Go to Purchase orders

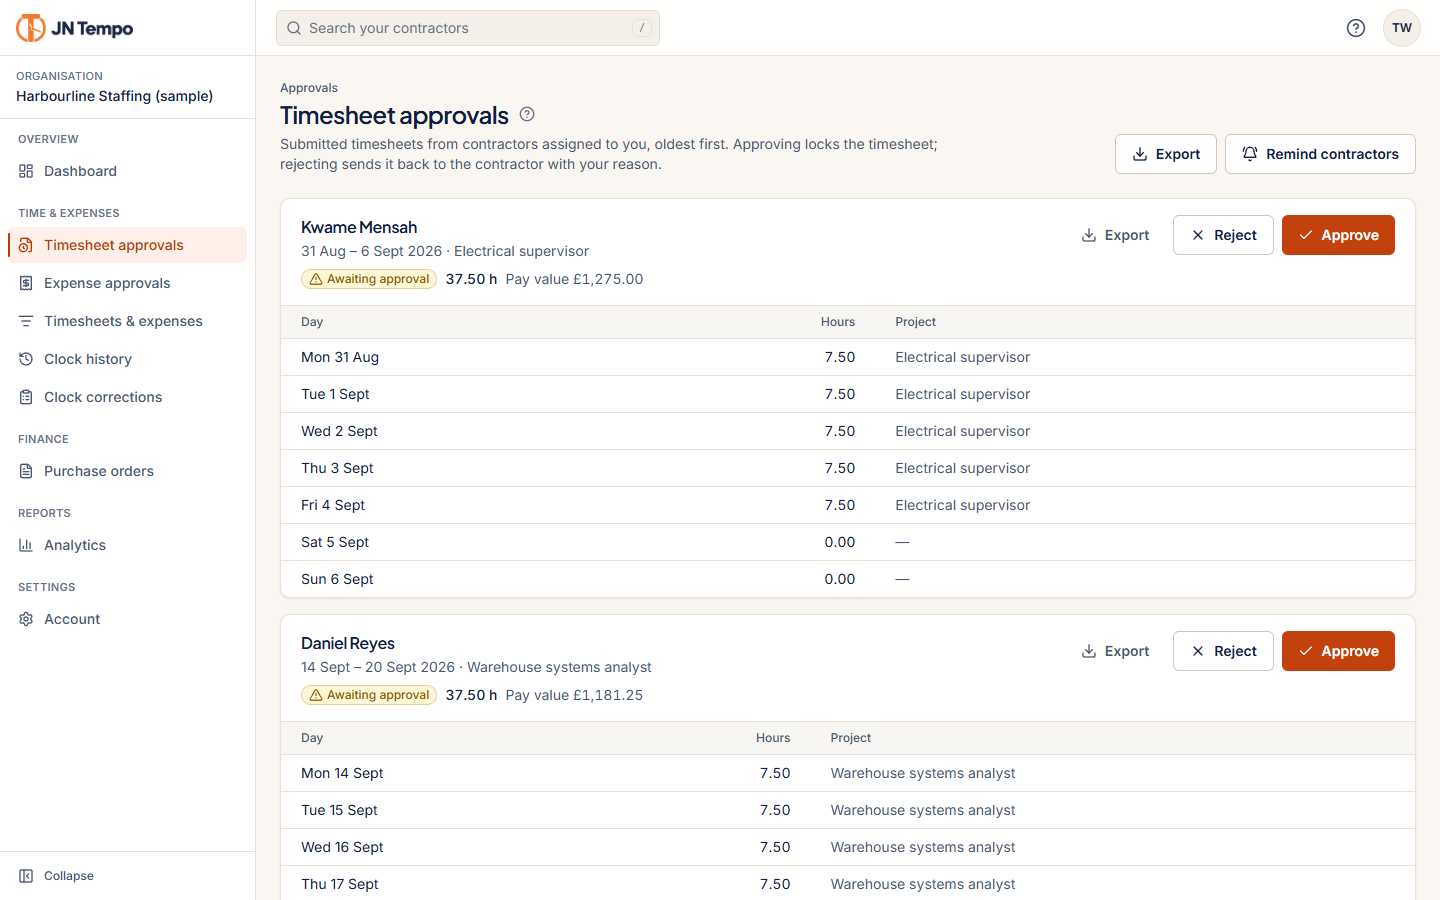pyautogui.click(x=127, y=471)
